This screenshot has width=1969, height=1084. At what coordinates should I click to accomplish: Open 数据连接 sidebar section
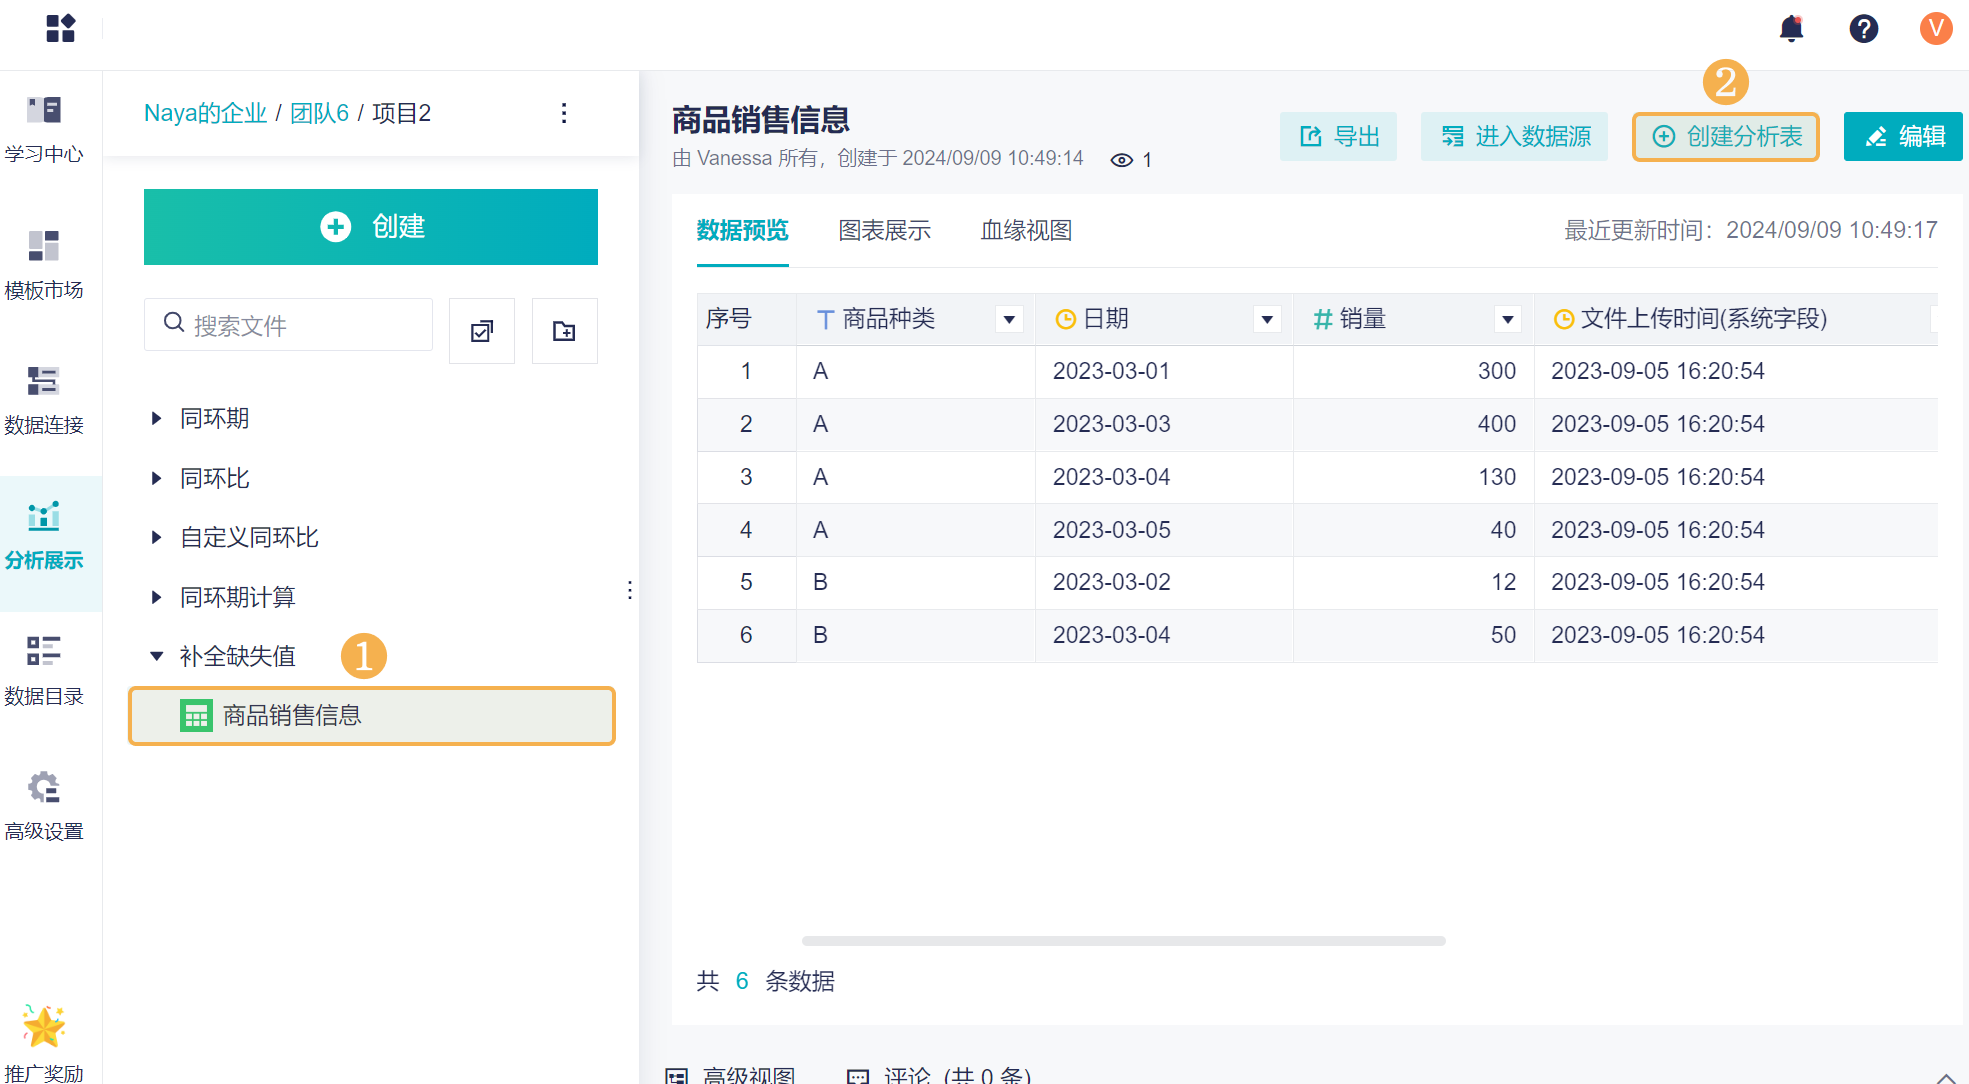click(44, 401)
